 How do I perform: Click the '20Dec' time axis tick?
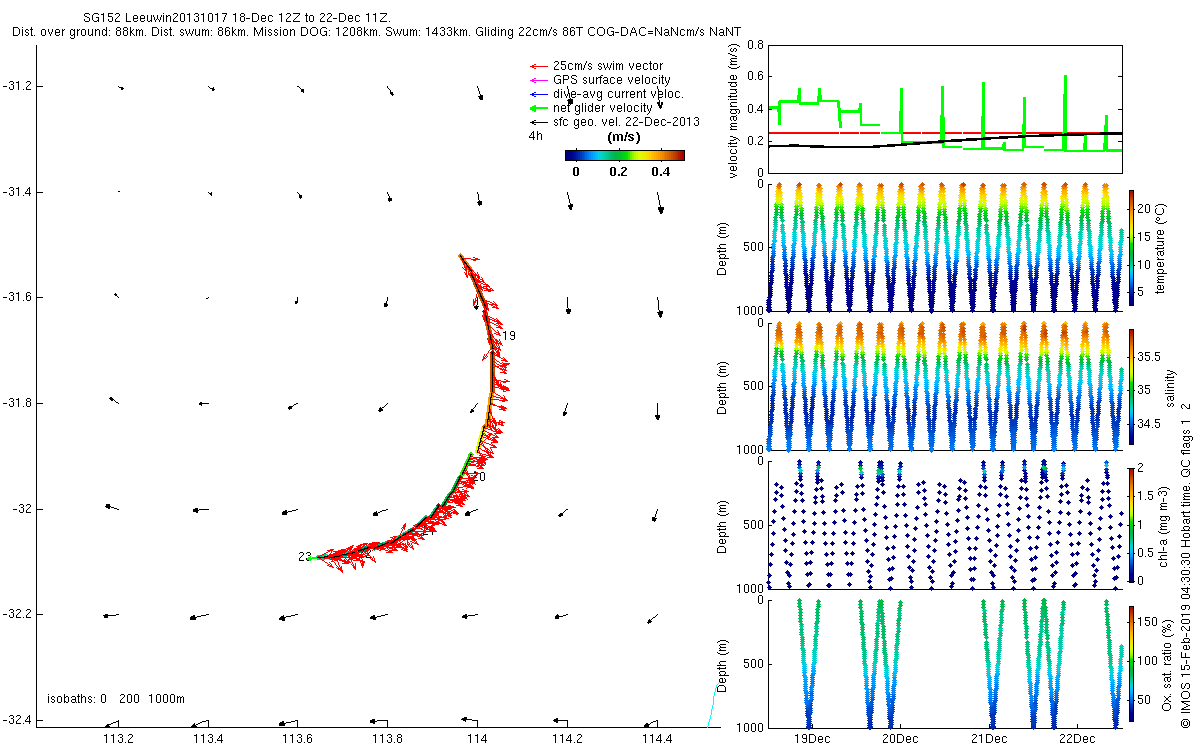(900, 739)
